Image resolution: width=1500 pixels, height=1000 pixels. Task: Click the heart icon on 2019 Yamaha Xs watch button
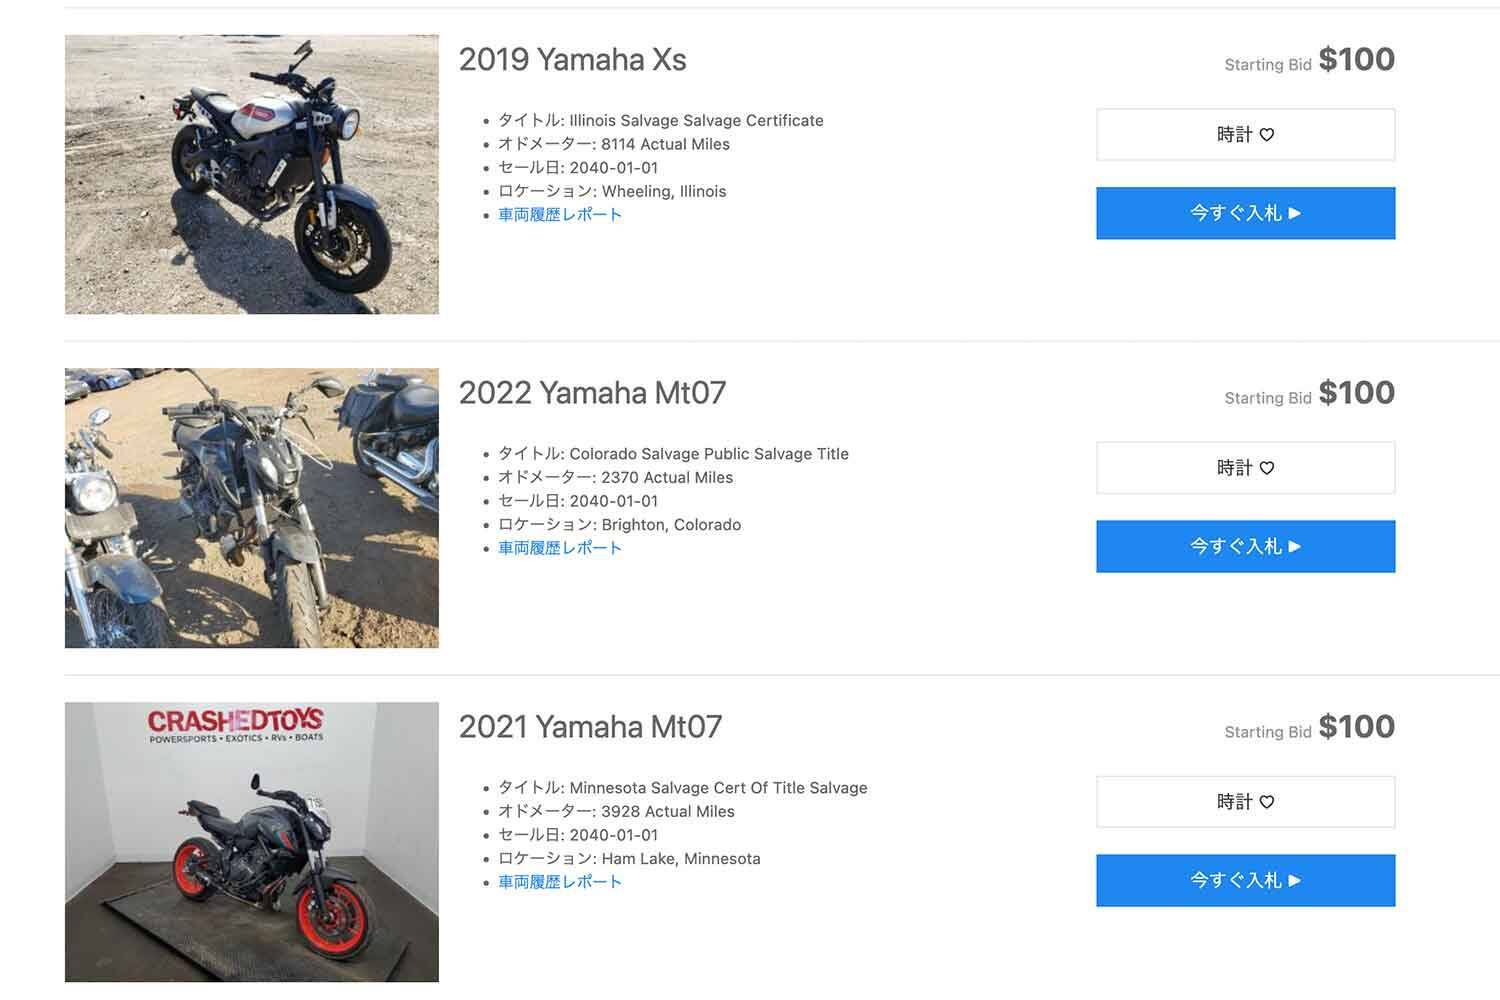[x=1268, y=133]
